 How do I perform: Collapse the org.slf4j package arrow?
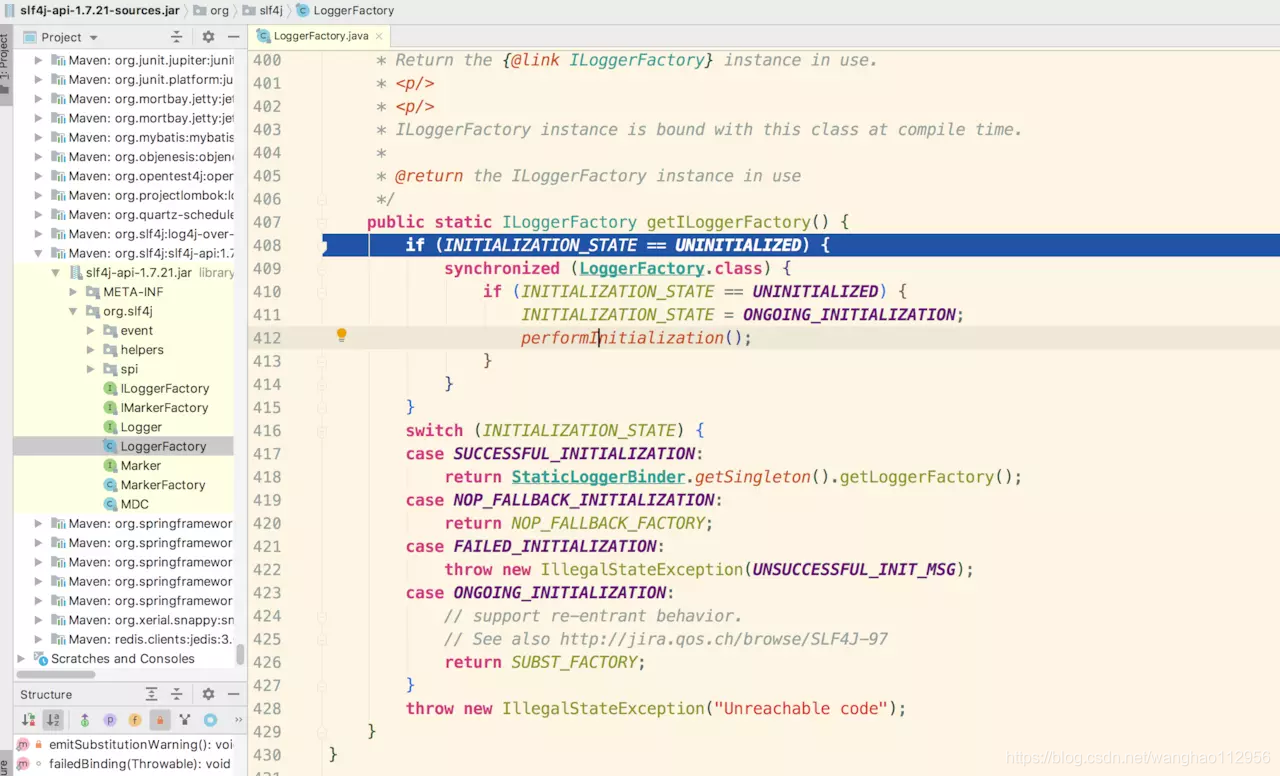(73, 311)
